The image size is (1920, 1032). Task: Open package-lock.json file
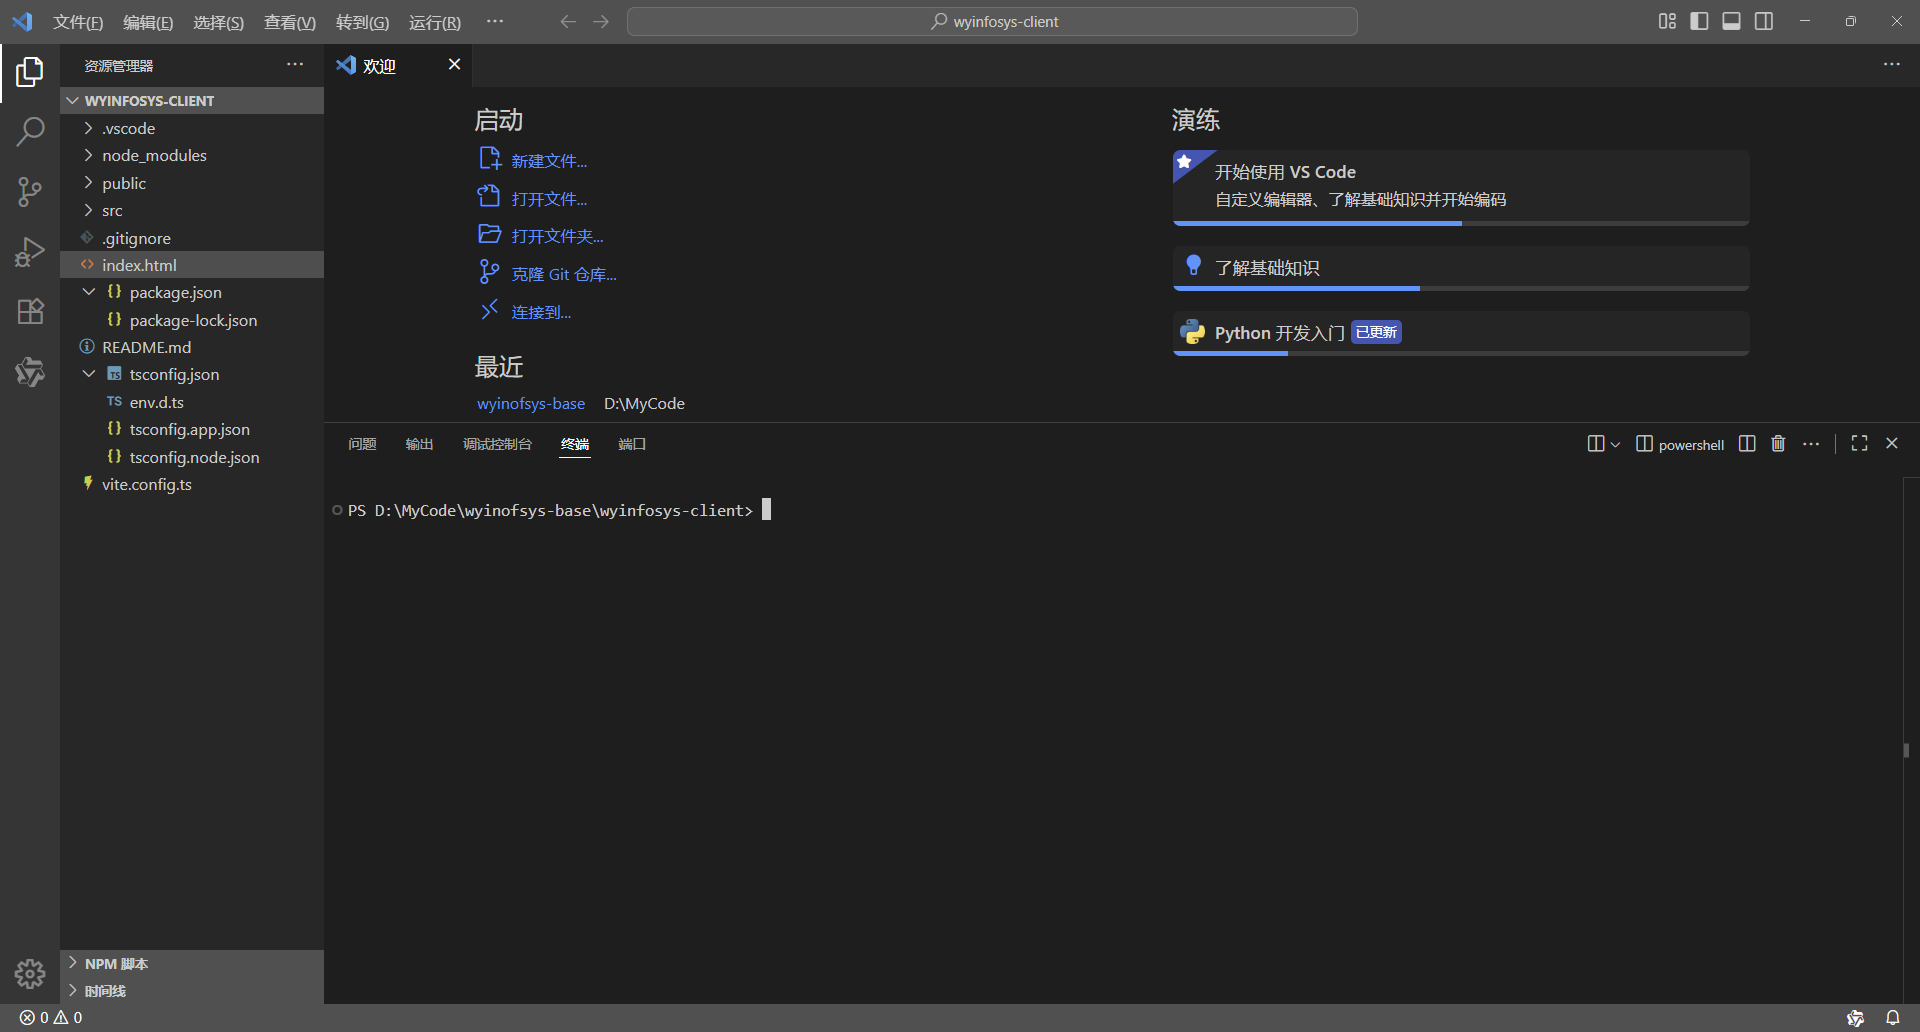tap(192, 320)
